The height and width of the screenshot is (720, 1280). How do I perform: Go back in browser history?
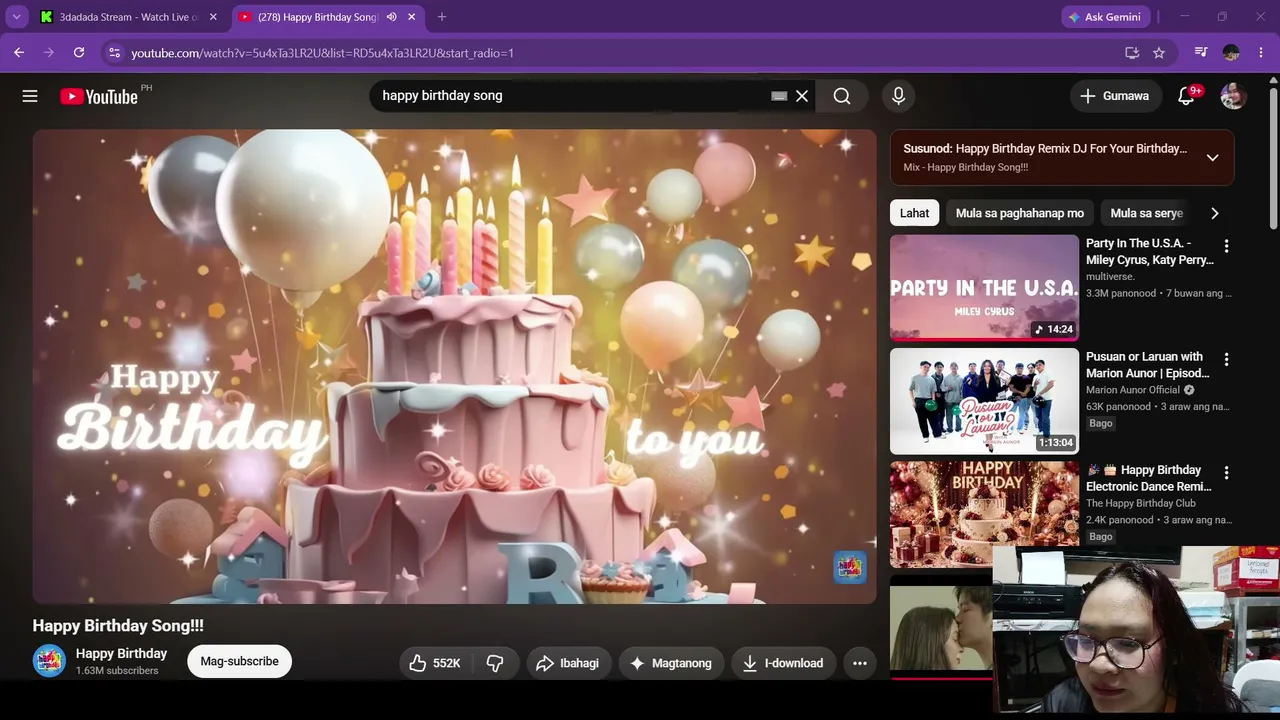19,53
